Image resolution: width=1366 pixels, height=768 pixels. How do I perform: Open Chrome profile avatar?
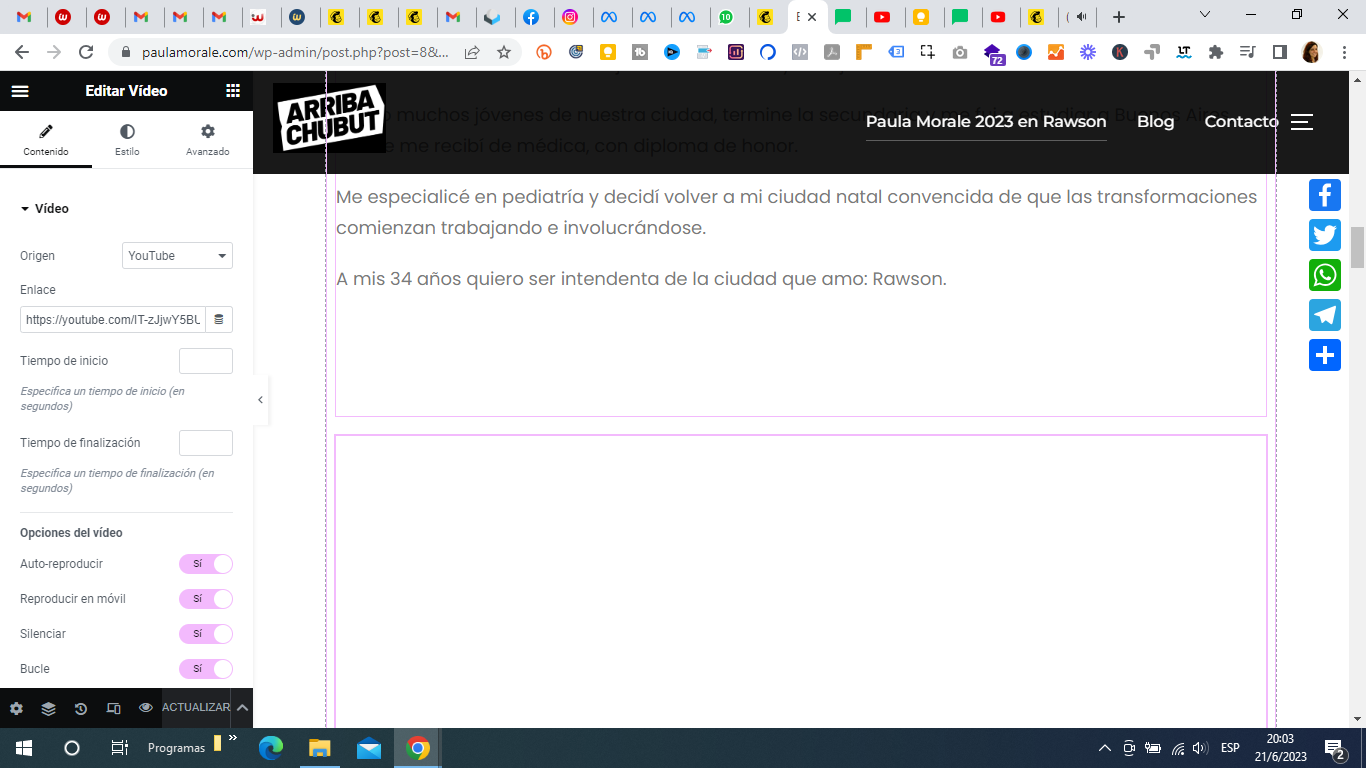click(1311, 52)
